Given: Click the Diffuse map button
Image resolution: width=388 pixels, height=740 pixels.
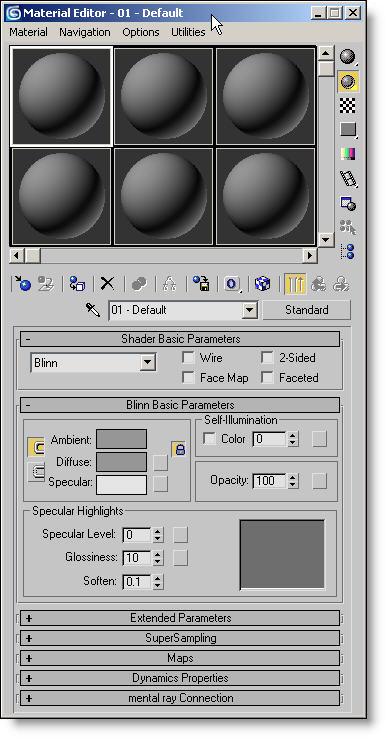Looking at the screenshot, I should [160, 462].
